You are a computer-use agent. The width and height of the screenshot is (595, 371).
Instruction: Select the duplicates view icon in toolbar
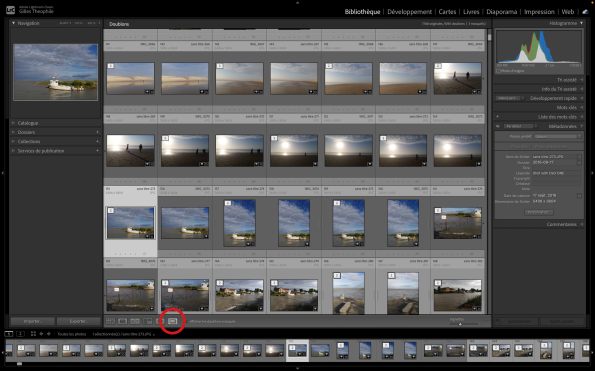point(172,321)
